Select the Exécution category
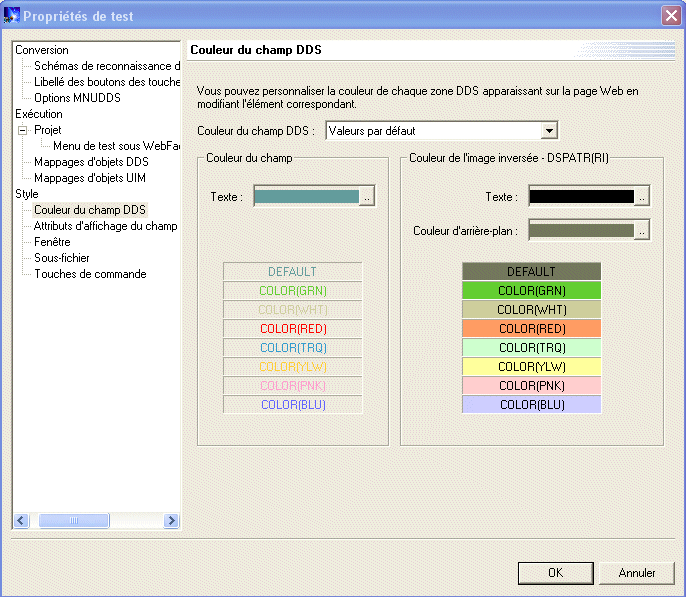Image resolution: width=686 pixels, height=597 pixels. pyautogui.click(x=39, y=114)
